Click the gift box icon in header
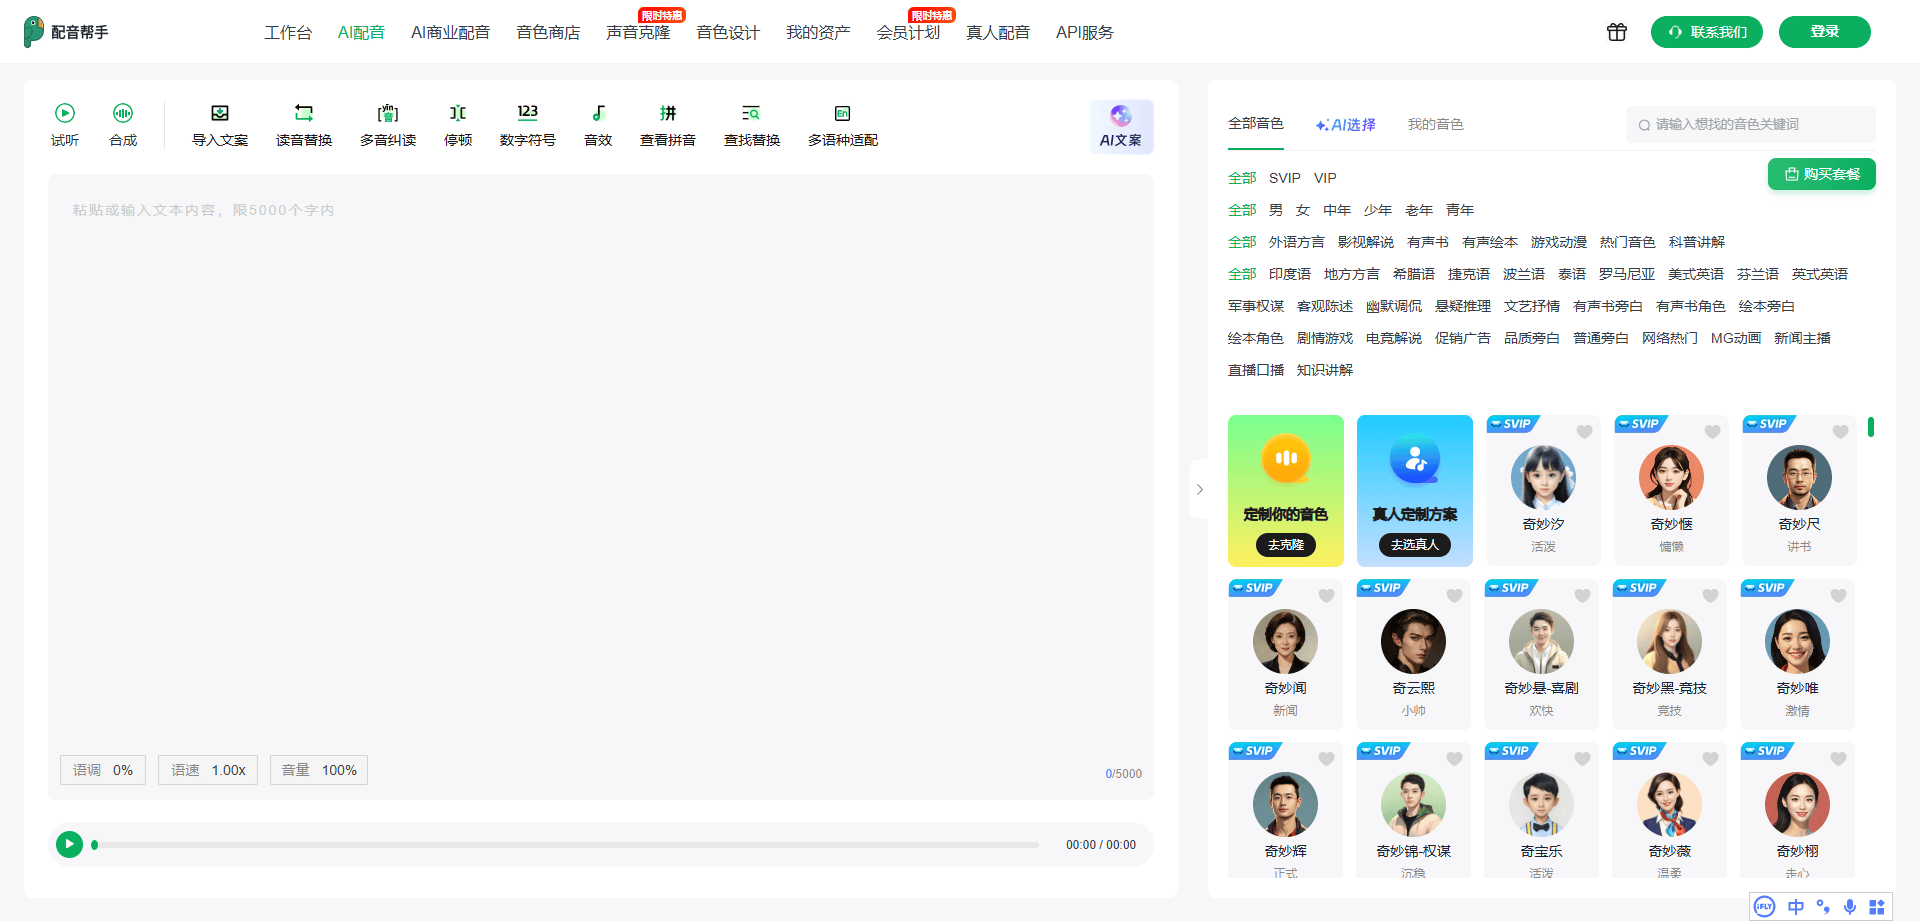 pyautogui.click(x=1616, y=32)
